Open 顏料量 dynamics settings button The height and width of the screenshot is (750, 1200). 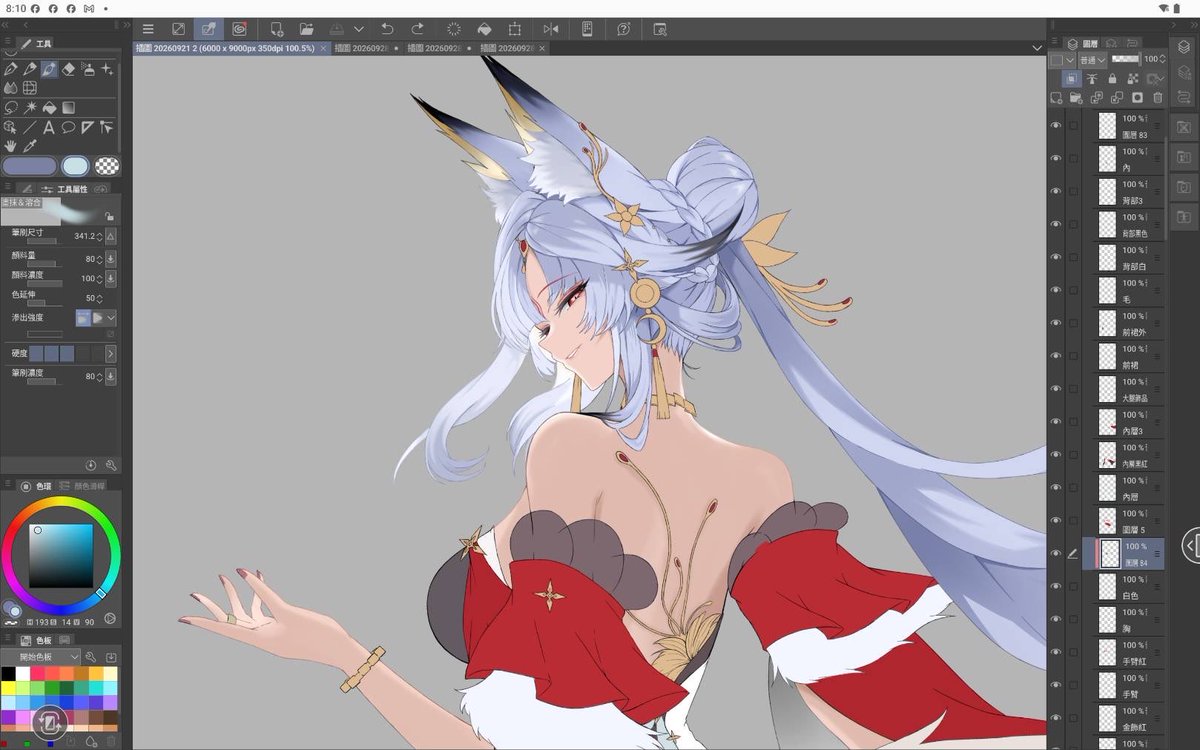[111, 258]
